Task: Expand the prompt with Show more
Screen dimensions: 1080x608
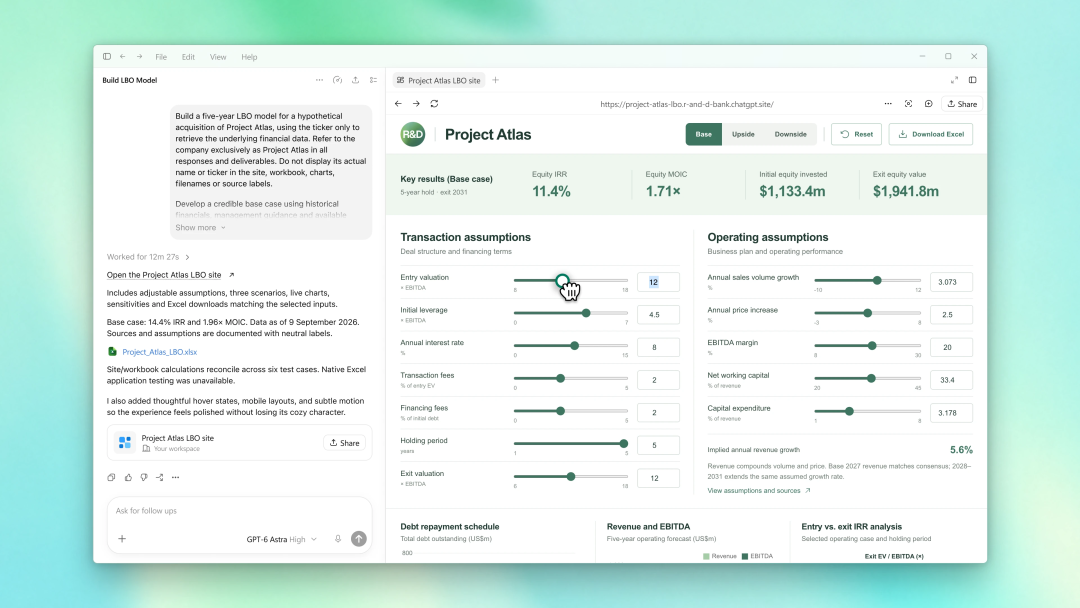Action: pyautogui.click(x=200, y=228)
